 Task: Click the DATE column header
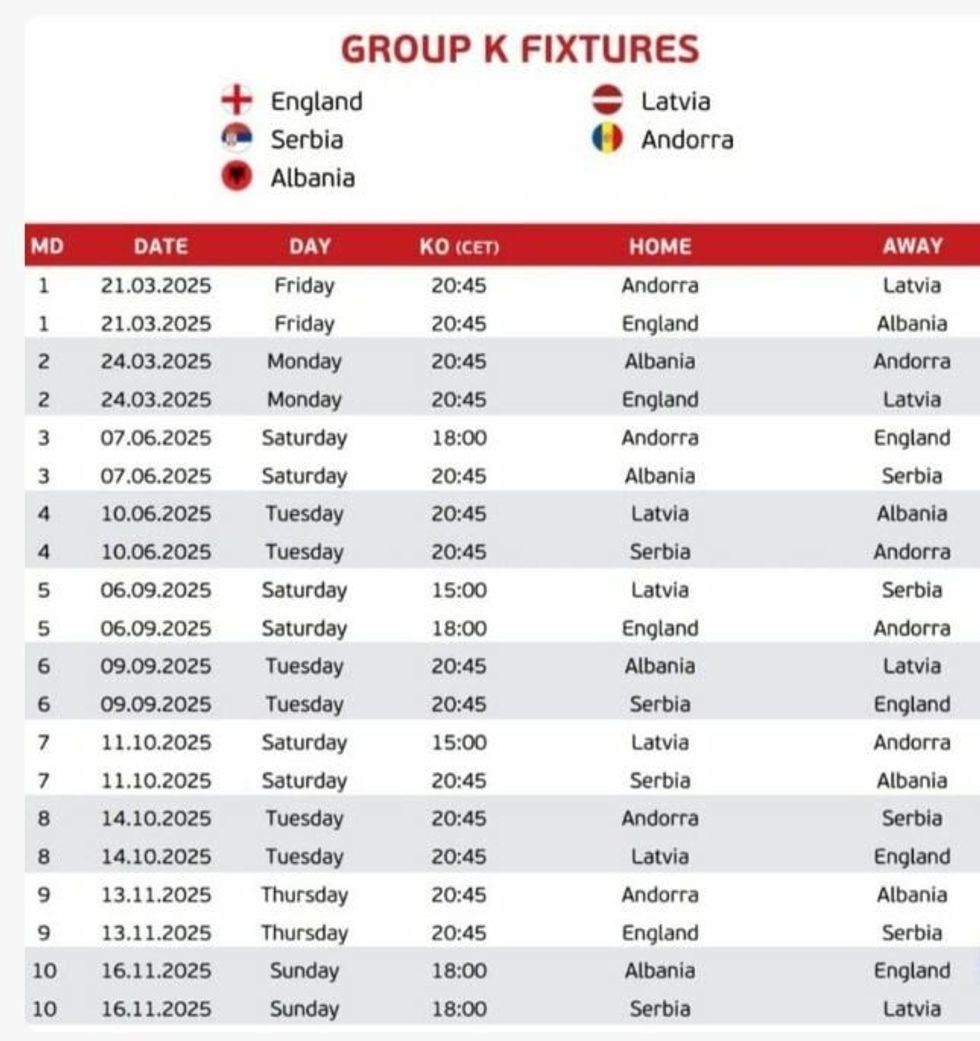coord(160,246)
